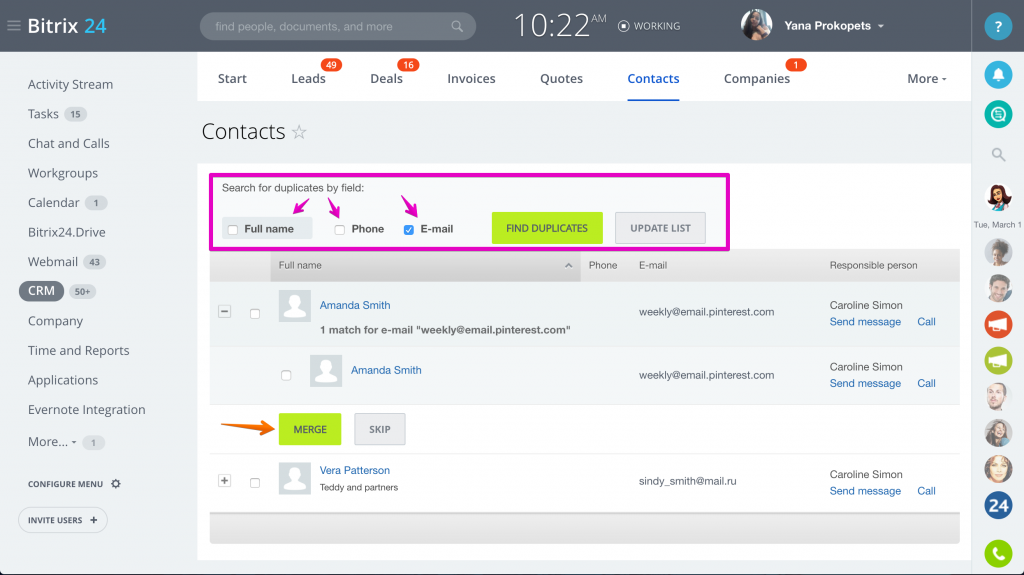Viewport: 1024px width, 575px height.
Task: Click the right sidebar search magnifier
Action: (998, 155)
